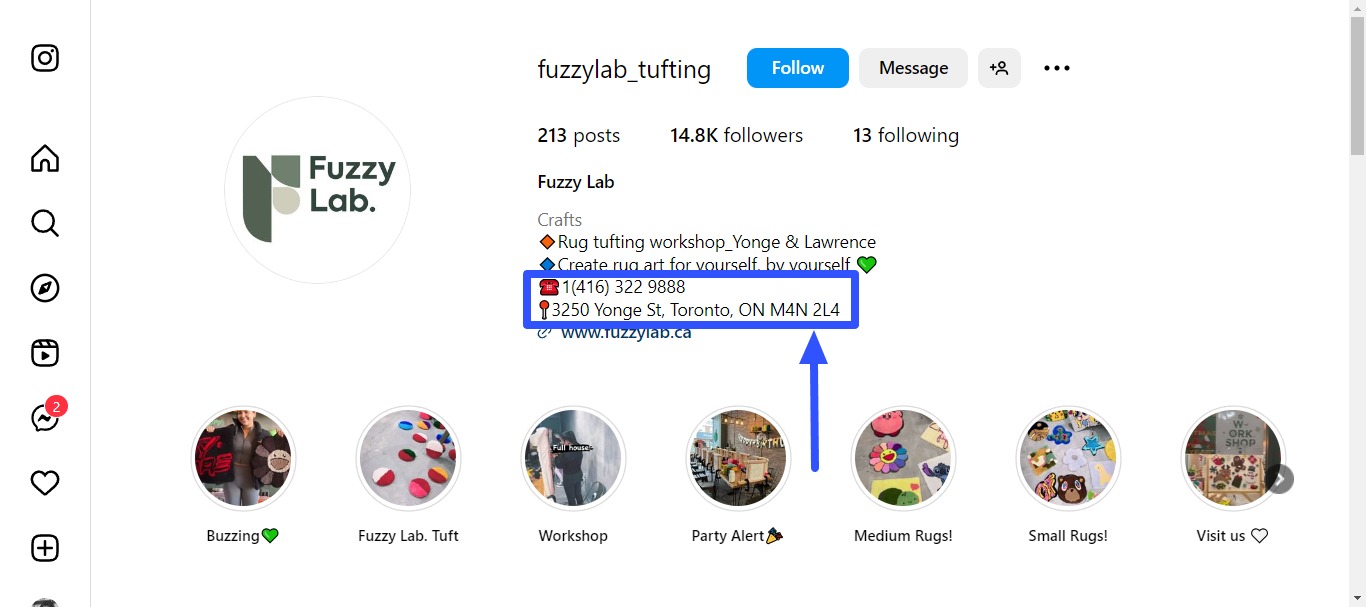Visit the www.fuzzylab.ca link
1366x607 pixels.
pyautogui.click(x=626, y=331)
